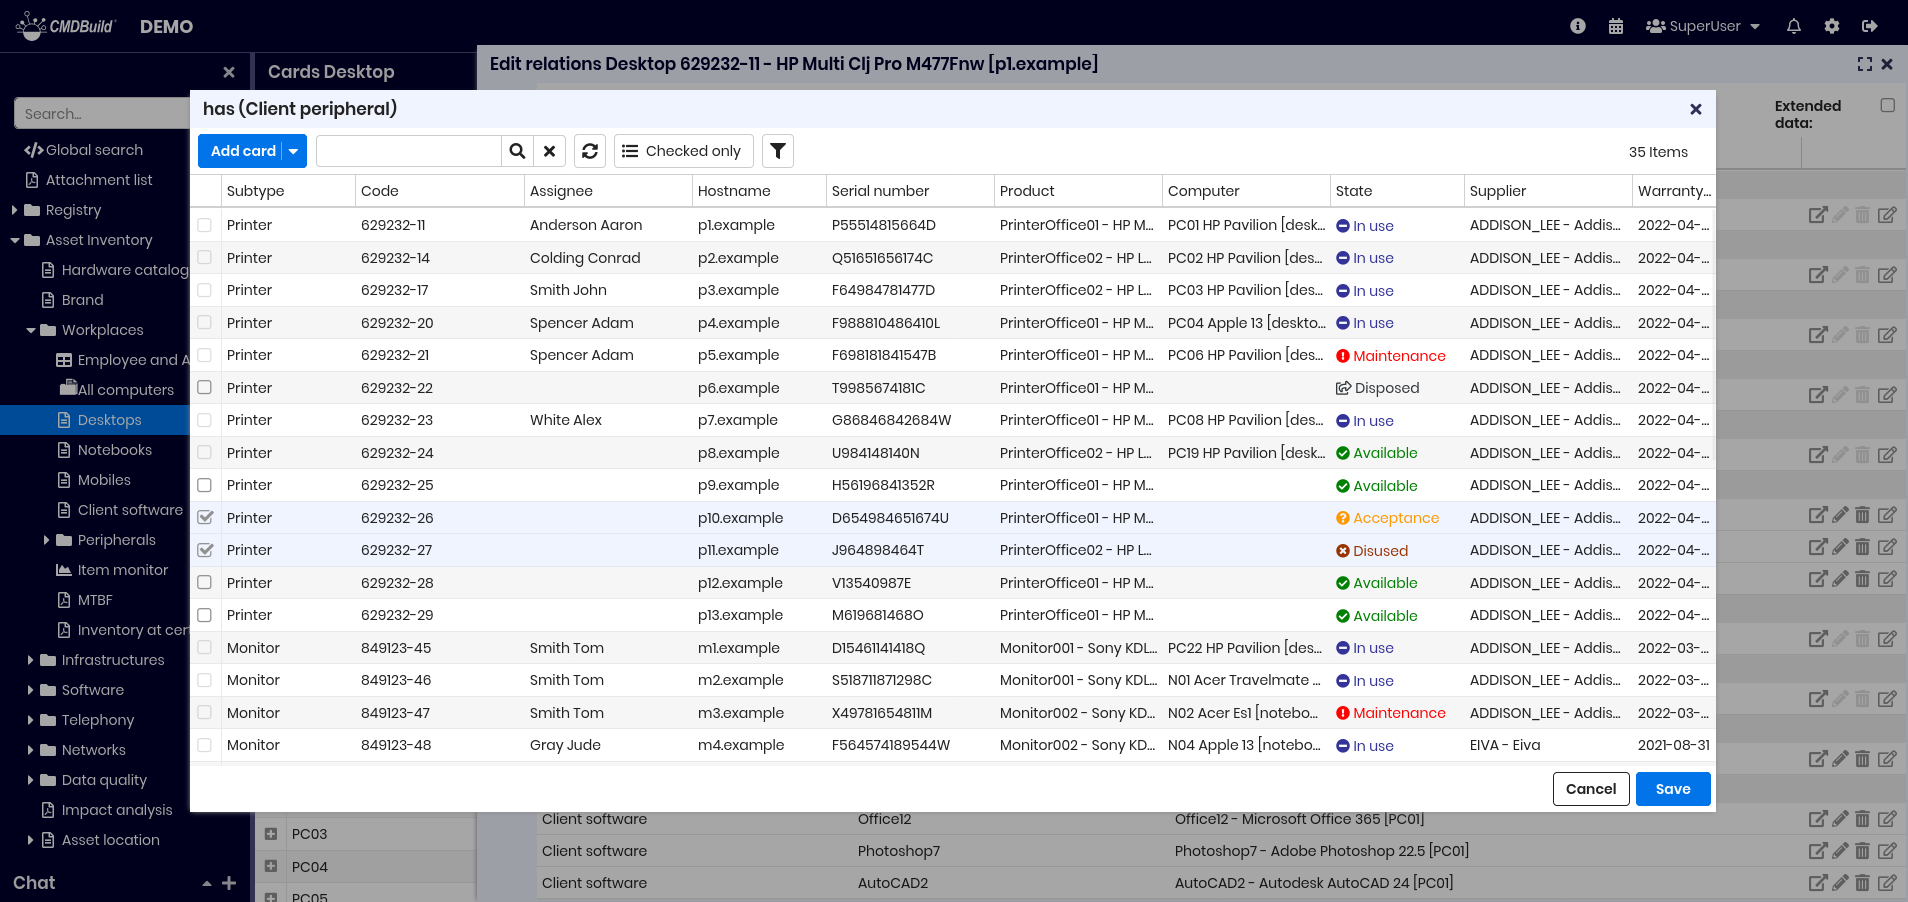Open the Add card dropdown arrow
The image size is (1908, 902).
pos(294,151)
